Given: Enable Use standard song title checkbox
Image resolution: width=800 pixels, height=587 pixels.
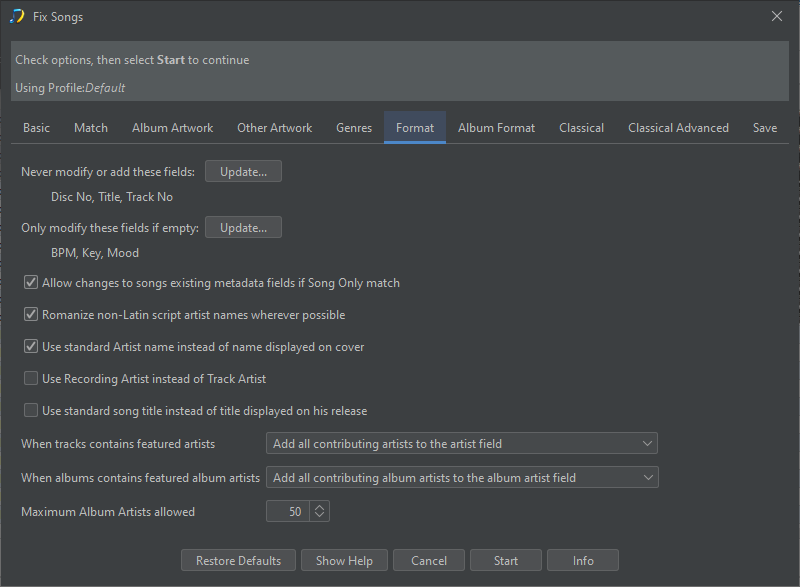Looking at the screenshot, I should tap(31, 411).
